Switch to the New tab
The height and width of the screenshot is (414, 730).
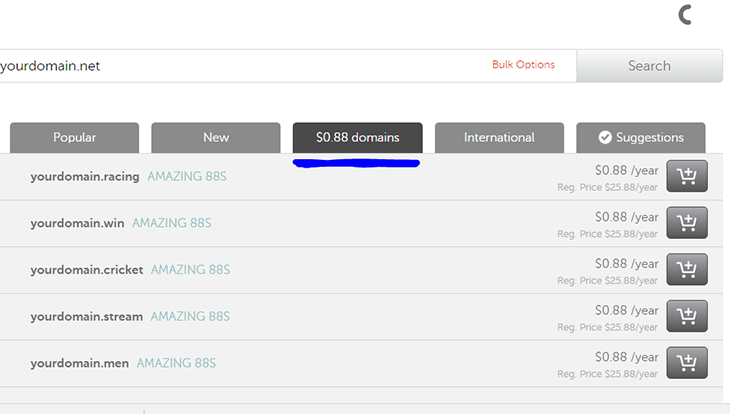click(216, 137)
